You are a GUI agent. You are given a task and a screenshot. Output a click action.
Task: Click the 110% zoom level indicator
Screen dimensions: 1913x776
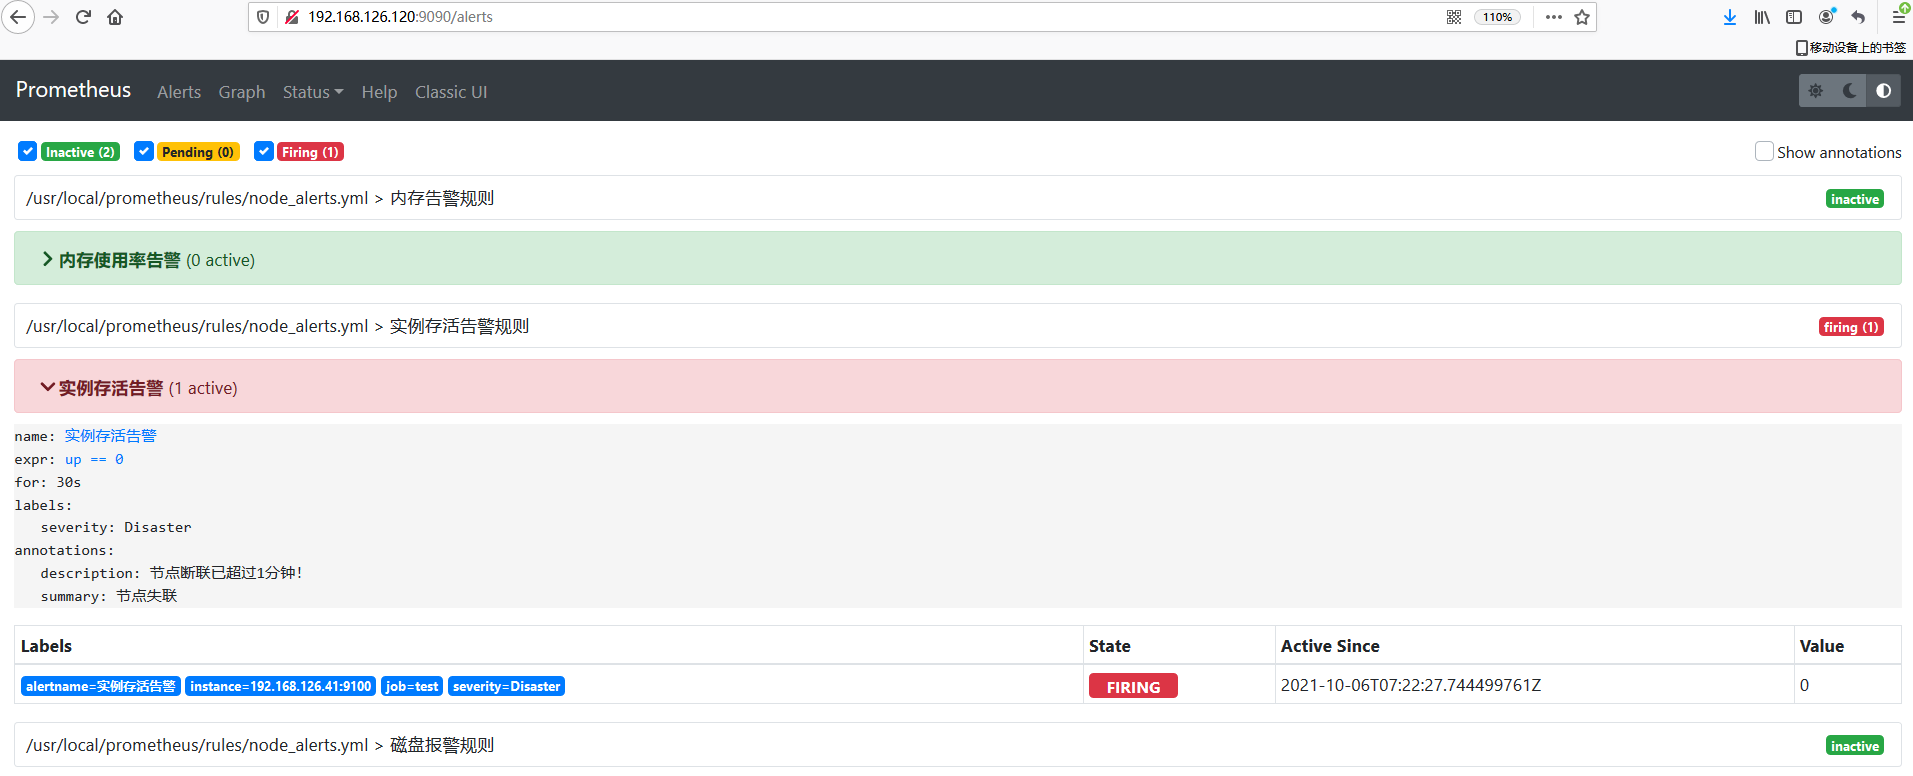tap(1497, 17)
